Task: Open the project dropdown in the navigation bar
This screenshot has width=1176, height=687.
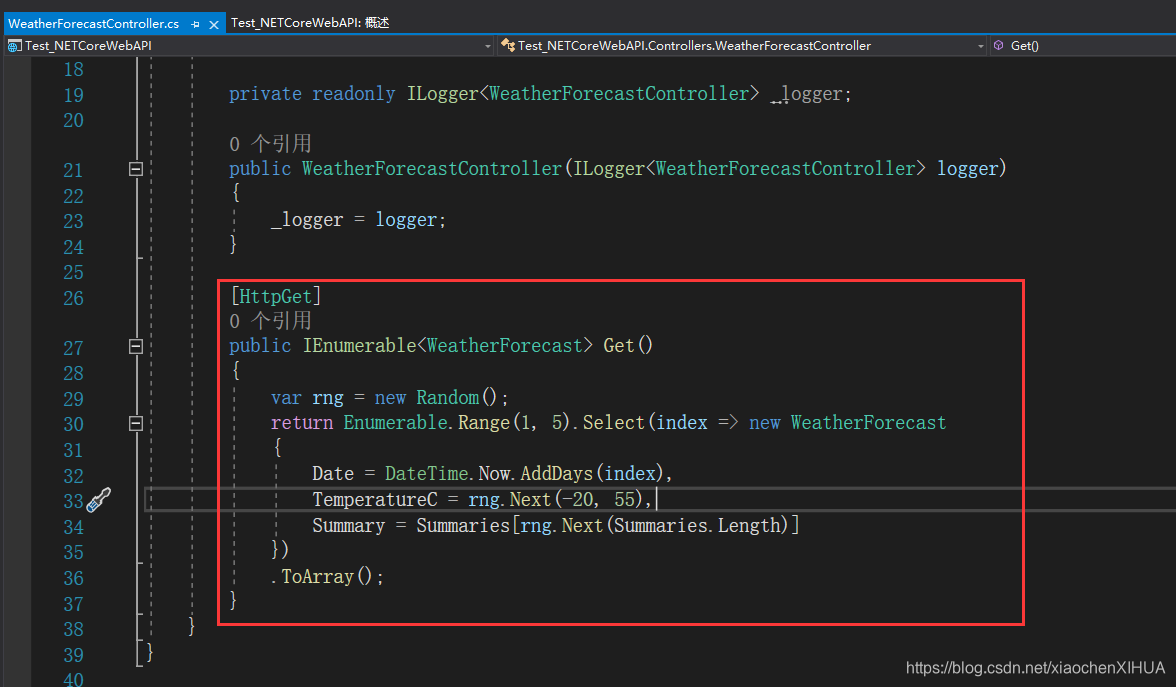Action: coord(487,45)
